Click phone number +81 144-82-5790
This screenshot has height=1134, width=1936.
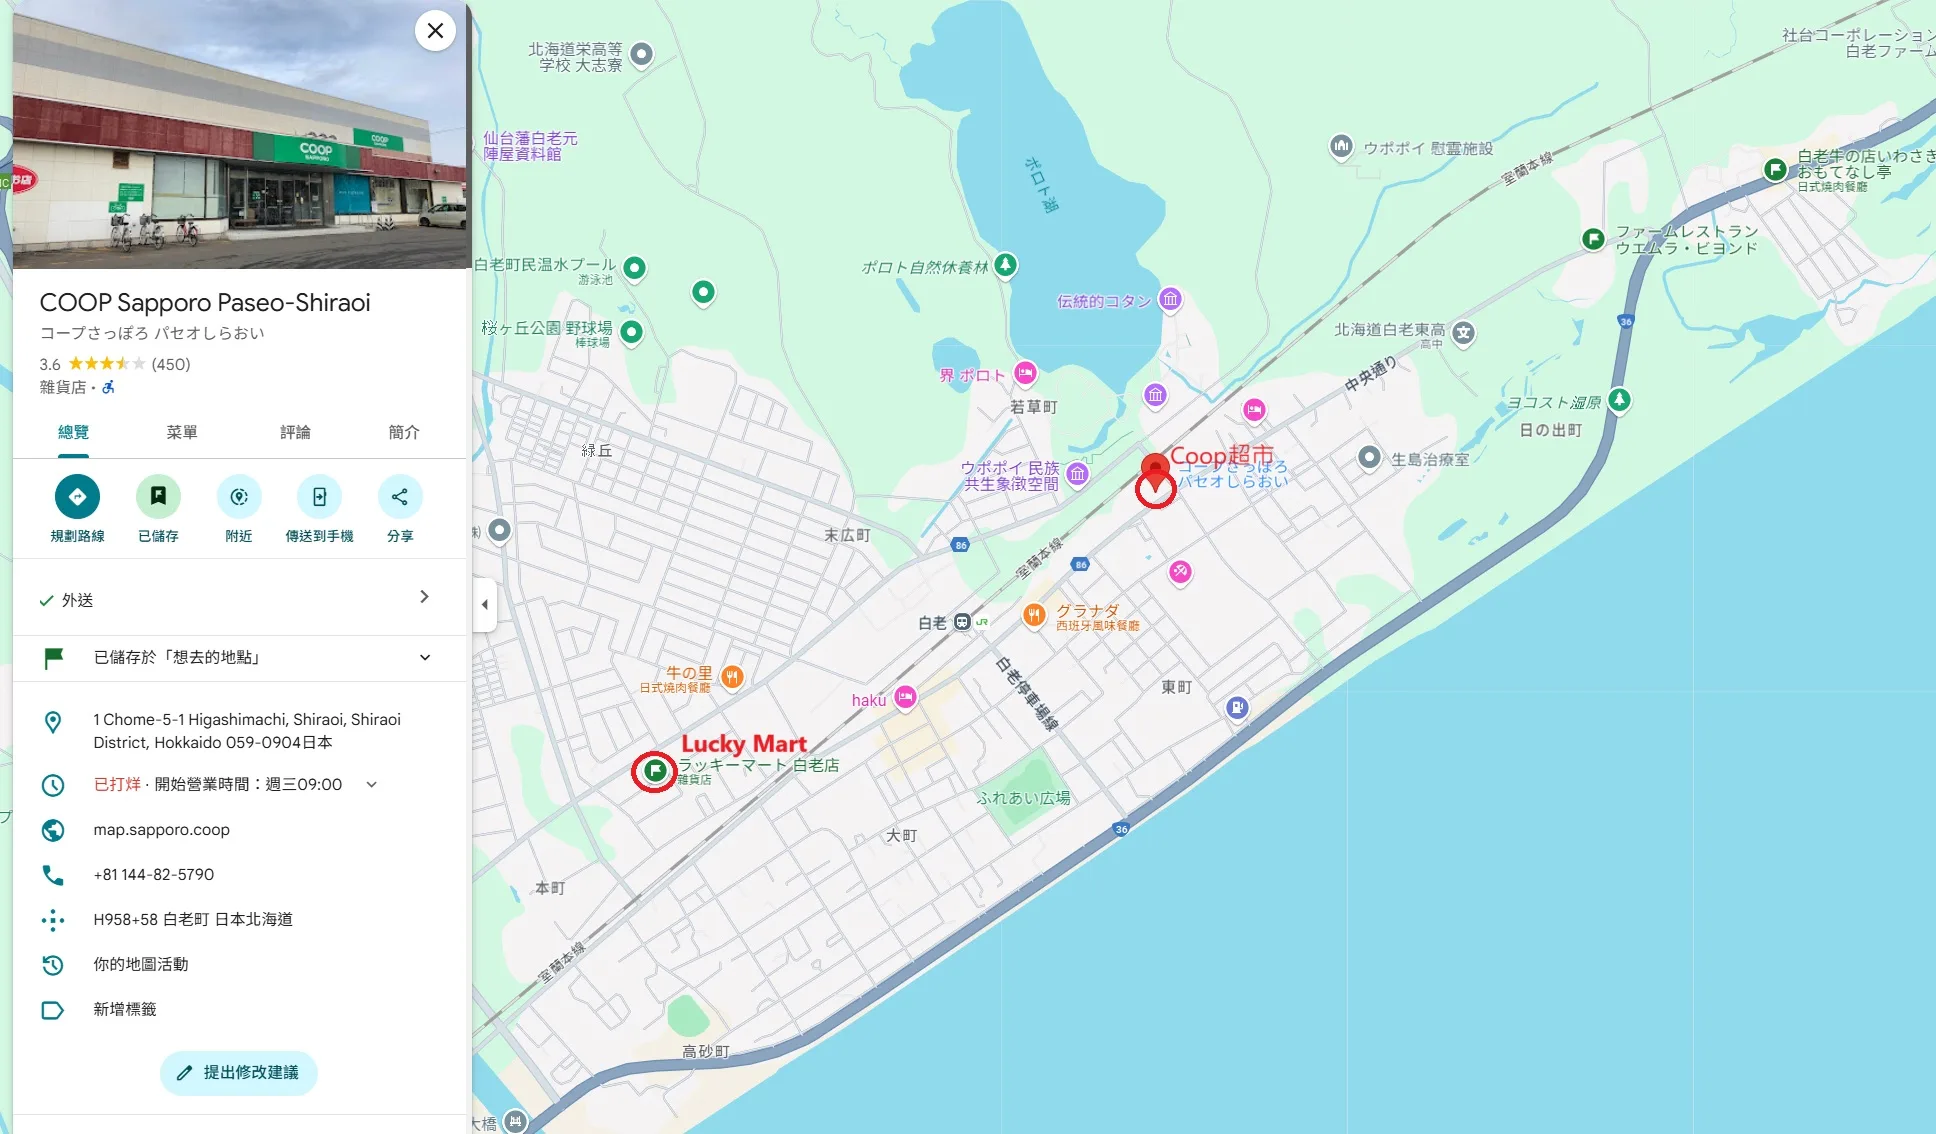(154, 874)
